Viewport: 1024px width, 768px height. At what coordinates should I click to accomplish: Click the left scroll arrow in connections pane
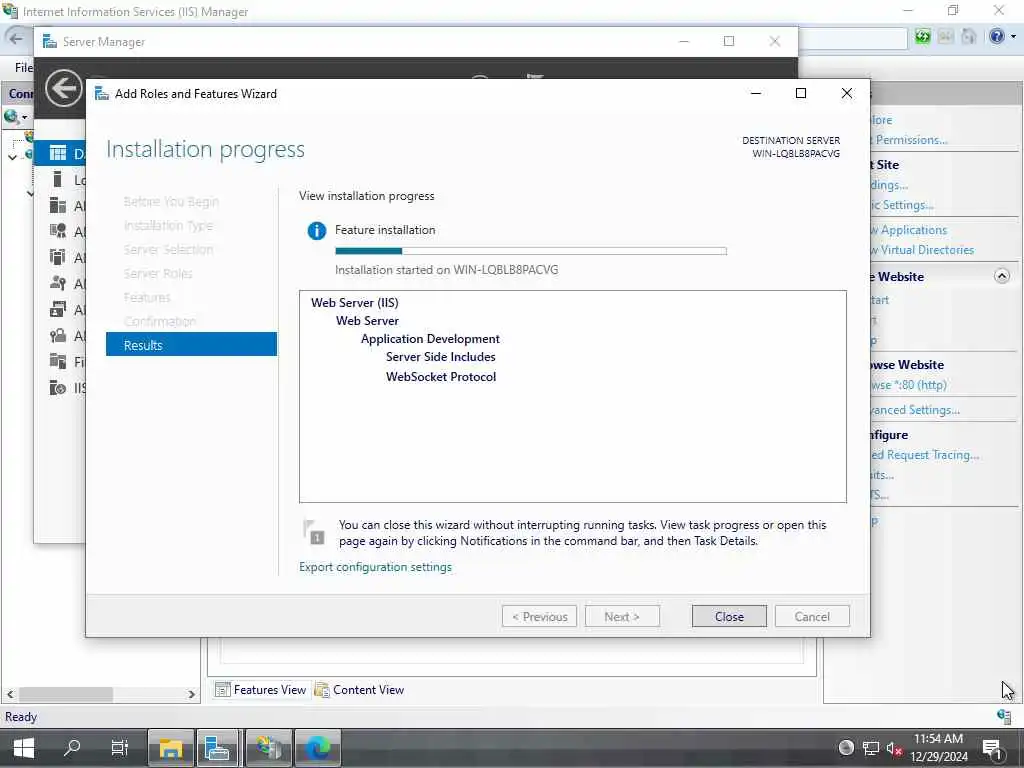pos(10,694)
